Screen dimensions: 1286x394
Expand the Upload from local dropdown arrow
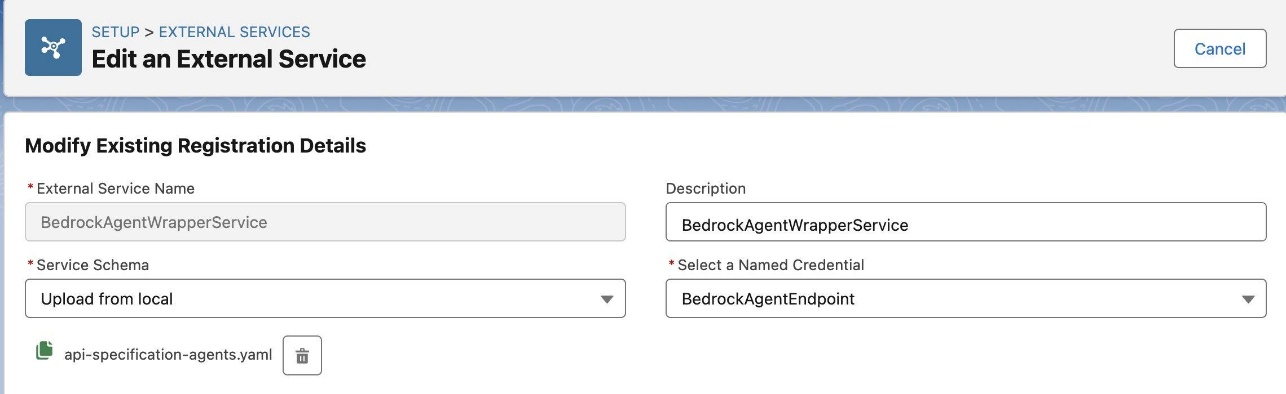tap(606, 299)
